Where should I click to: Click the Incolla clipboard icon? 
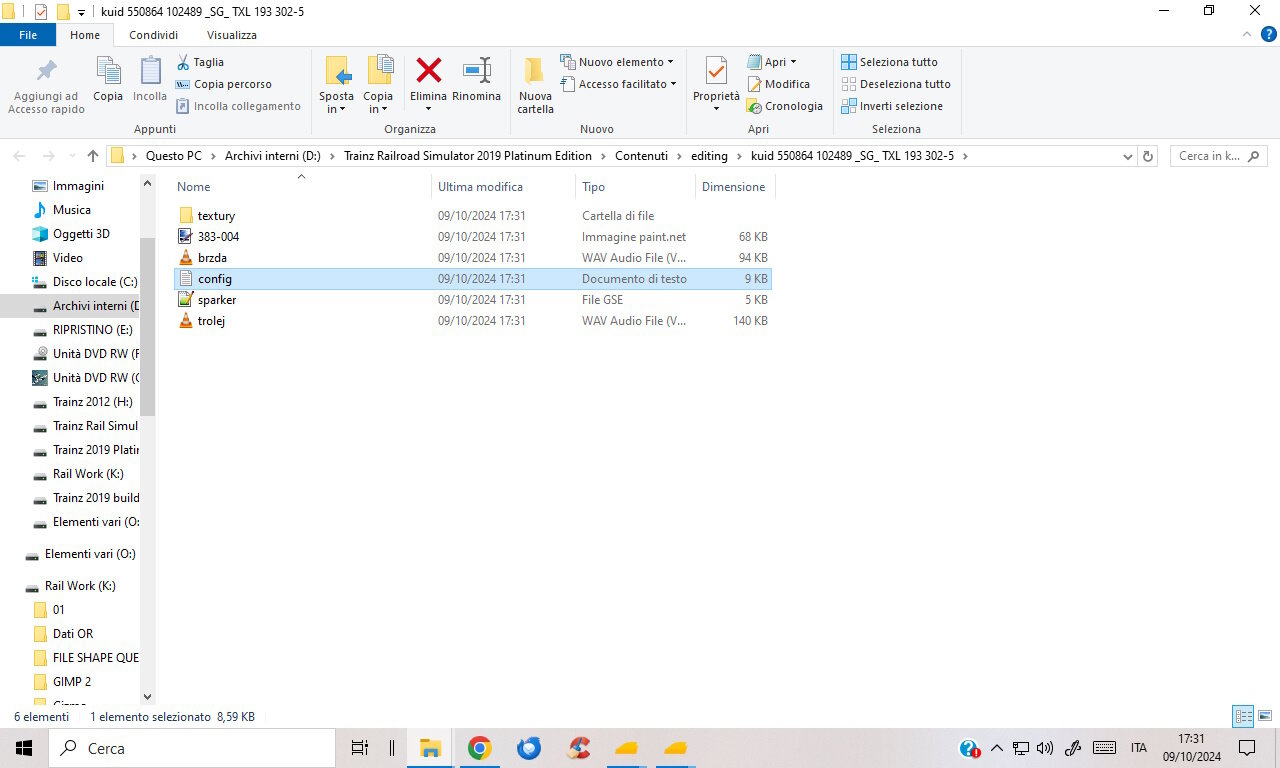pyautogui.click(x=150, y=71)
